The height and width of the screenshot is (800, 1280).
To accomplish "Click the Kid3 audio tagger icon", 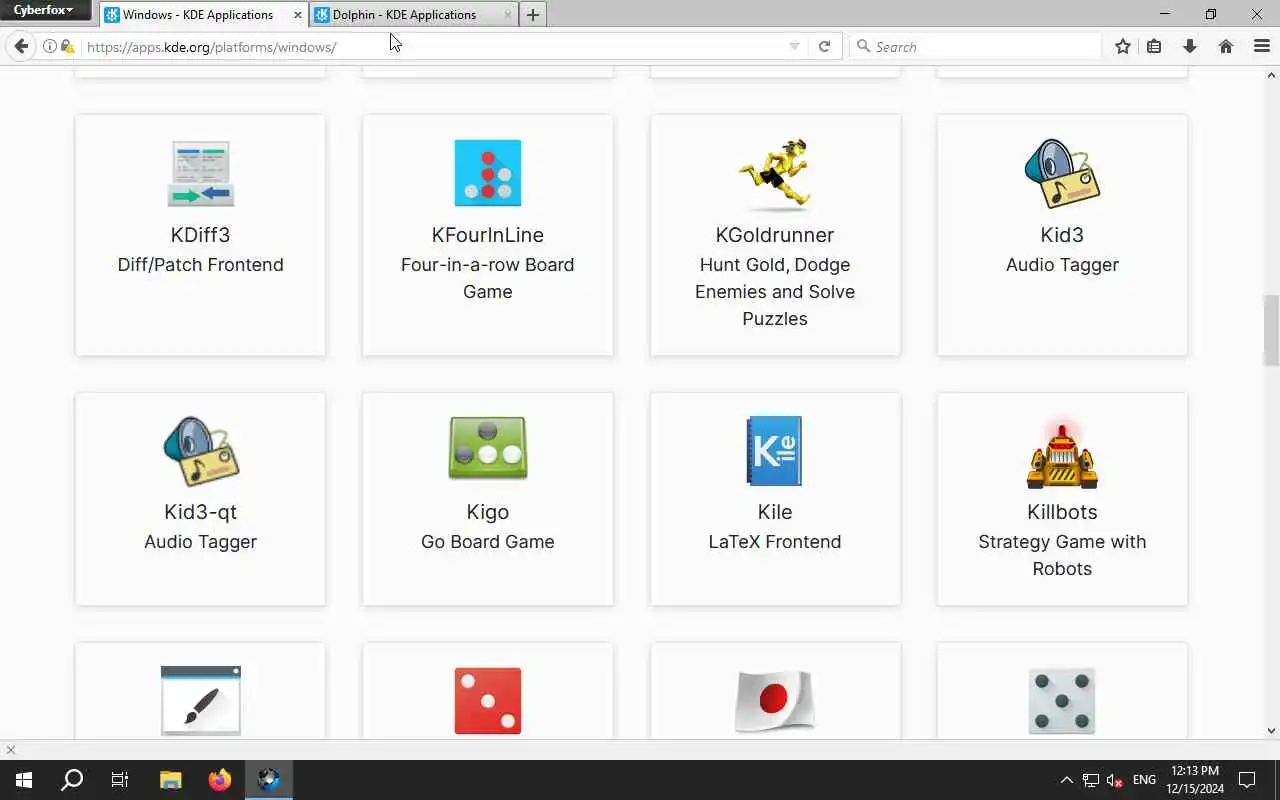I will [1062, 173].
